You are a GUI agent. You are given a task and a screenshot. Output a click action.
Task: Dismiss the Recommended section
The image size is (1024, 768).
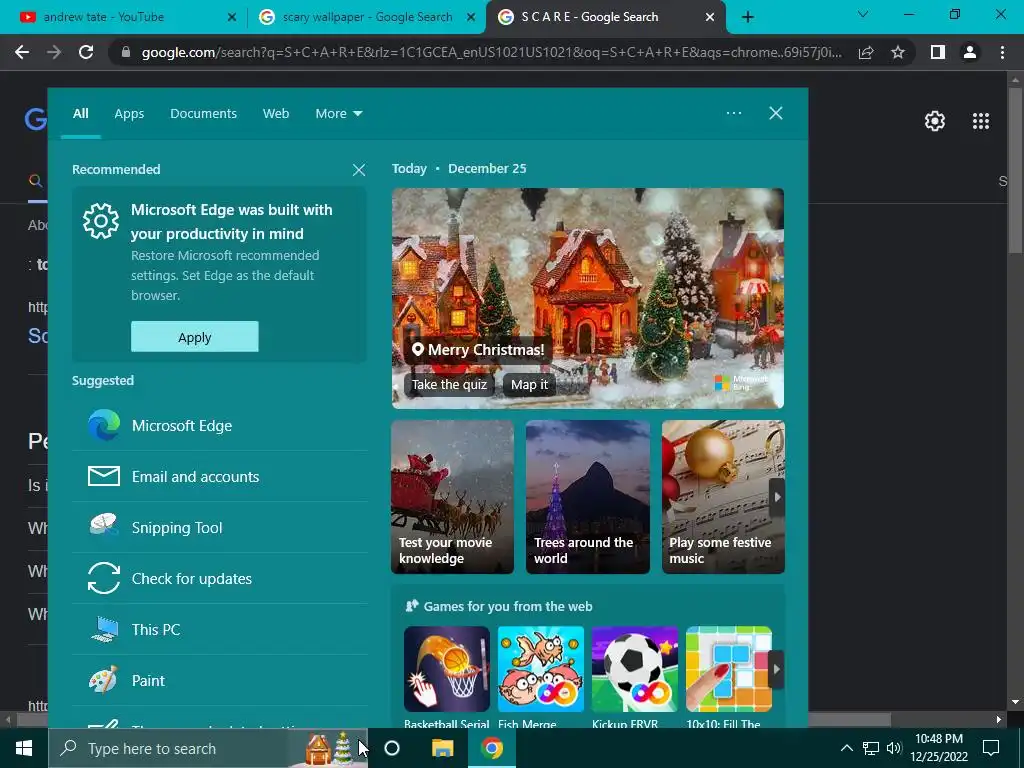[x=359, y=170]
